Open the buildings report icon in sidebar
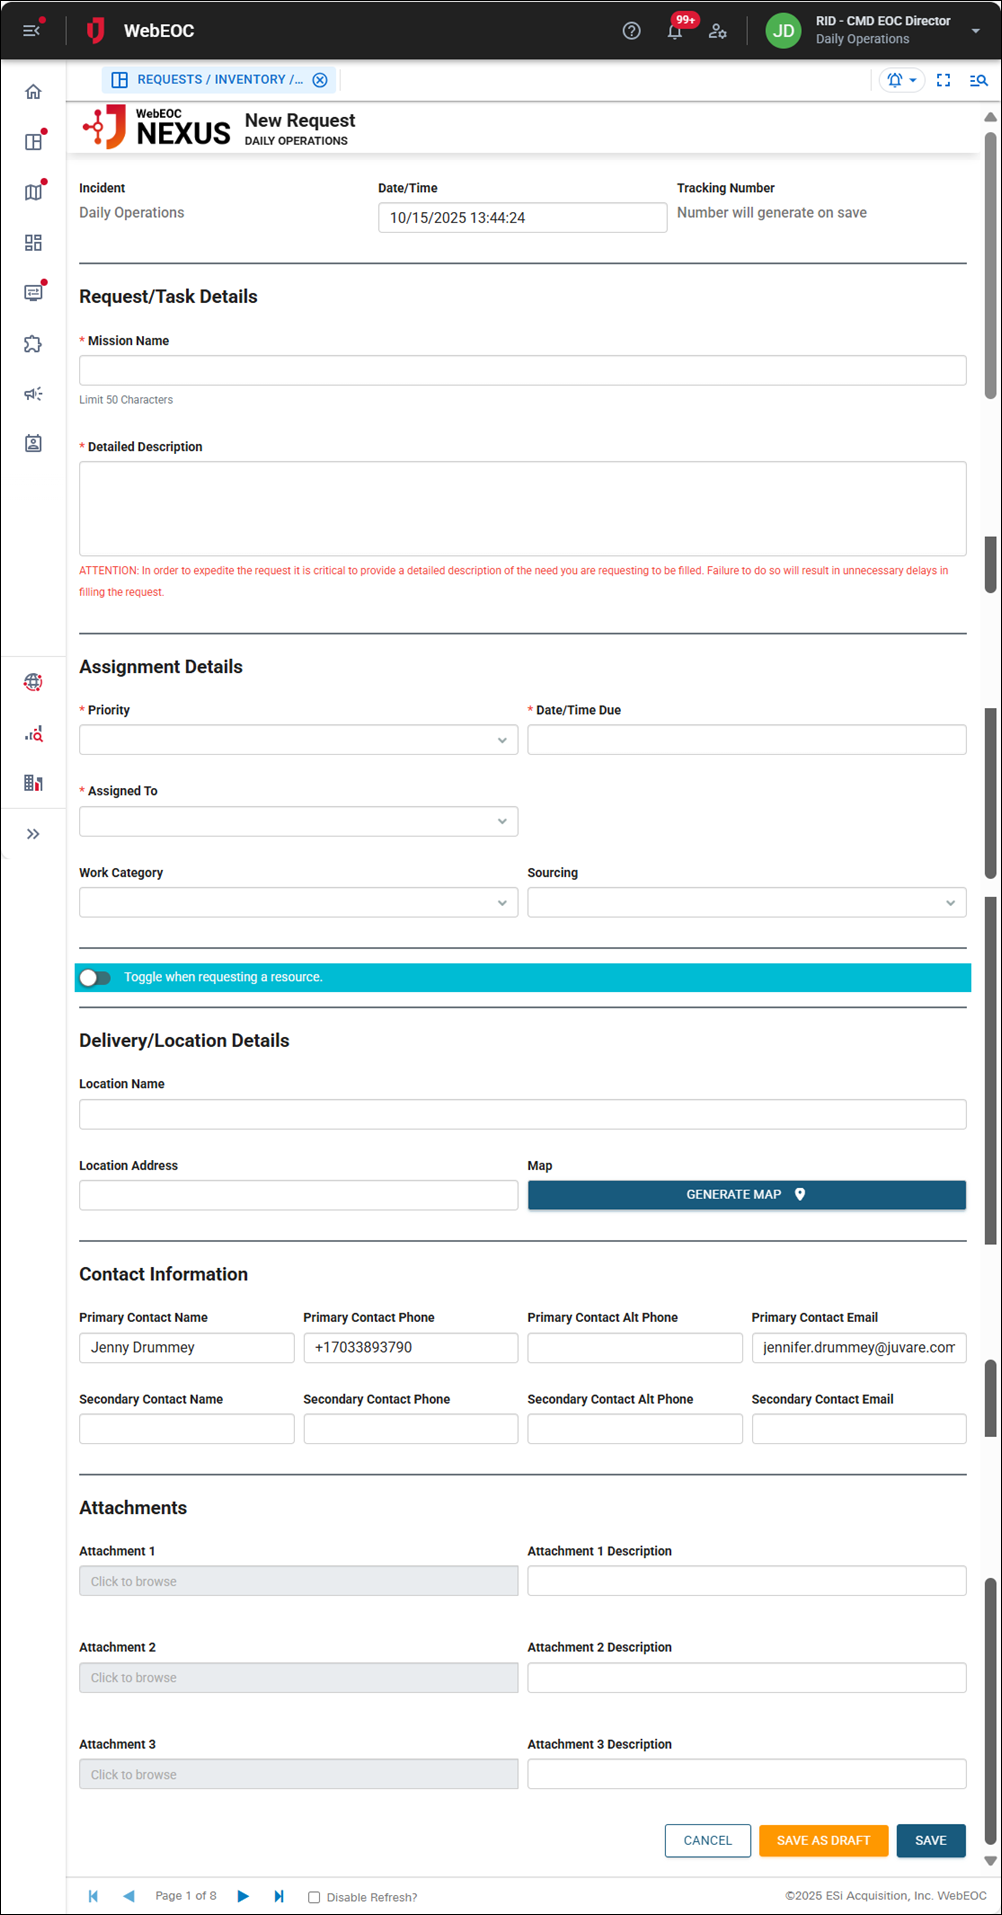 (33, 783)
